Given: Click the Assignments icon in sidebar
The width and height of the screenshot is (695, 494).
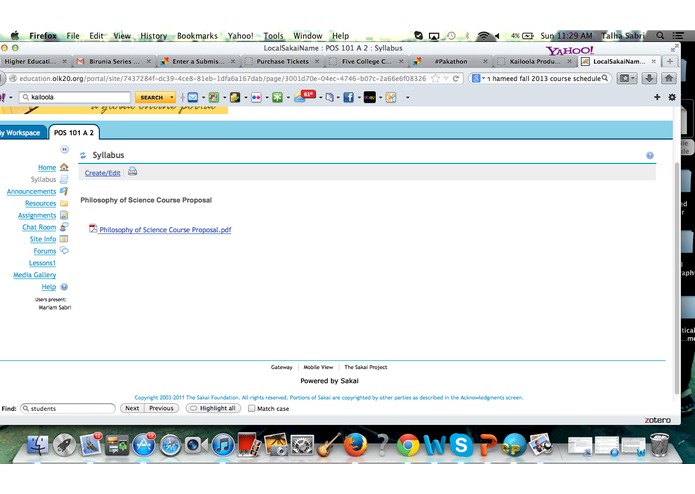Looking at the screenshot, I should click(x=64, y=215).
